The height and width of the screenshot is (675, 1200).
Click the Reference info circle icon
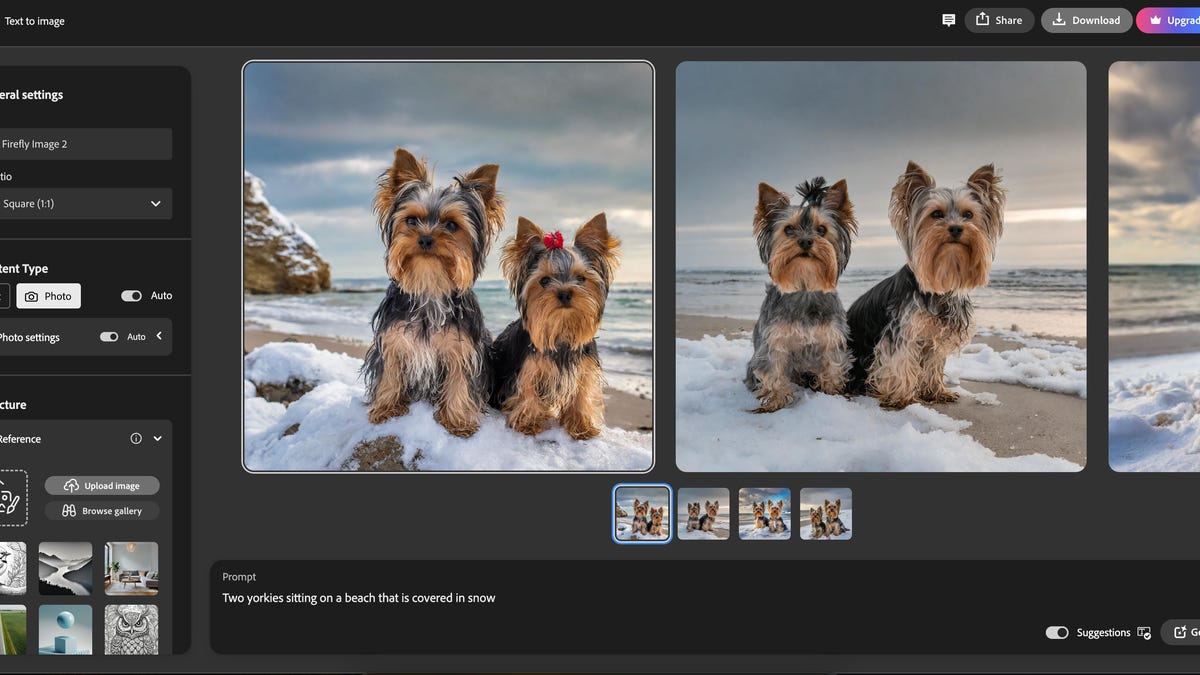click(136, 438)
